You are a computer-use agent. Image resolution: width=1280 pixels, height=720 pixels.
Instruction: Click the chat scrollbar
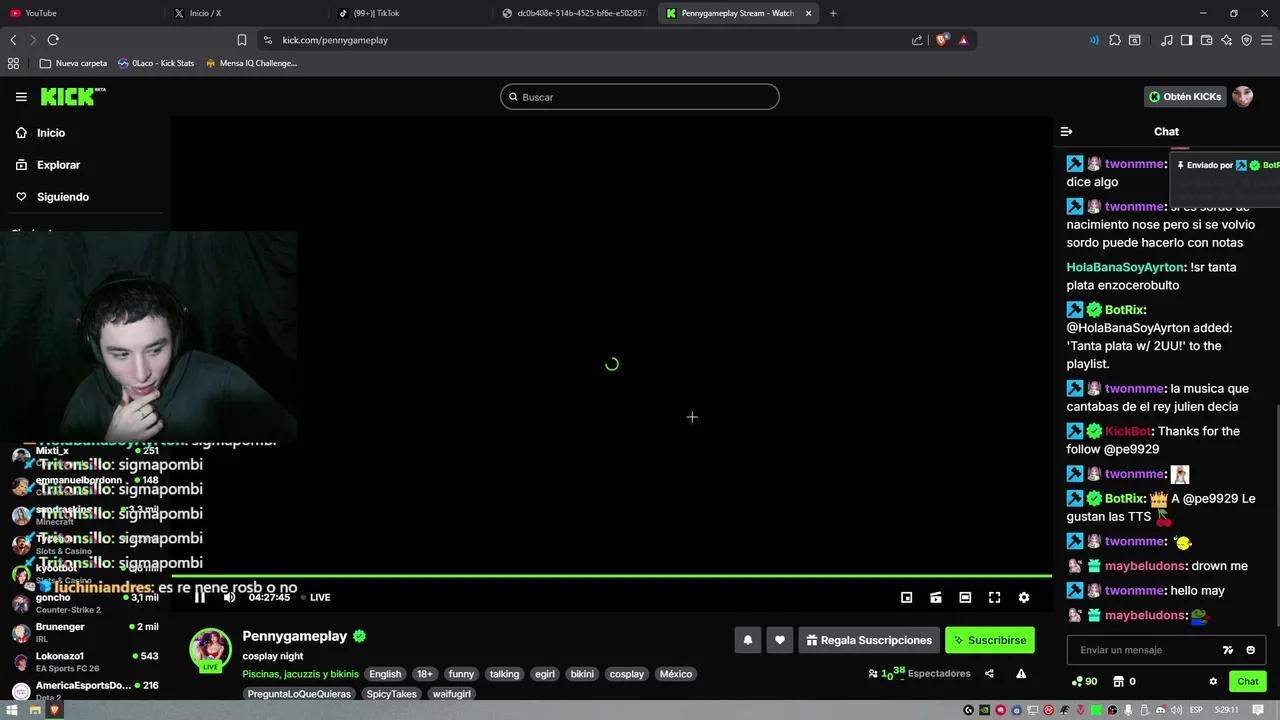coord(1276,515)
